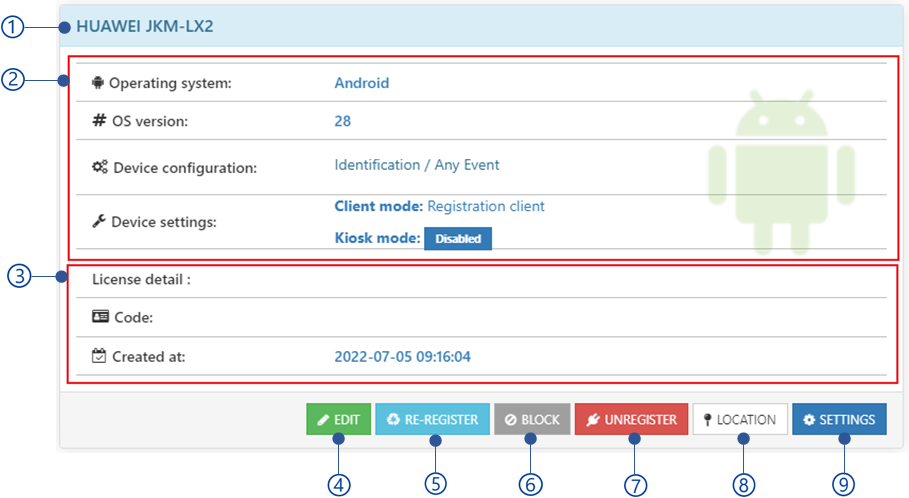The image size is (909, 498).
Task: Open the Identification / Any Event configuration link
Action: (x=417, y=165)
